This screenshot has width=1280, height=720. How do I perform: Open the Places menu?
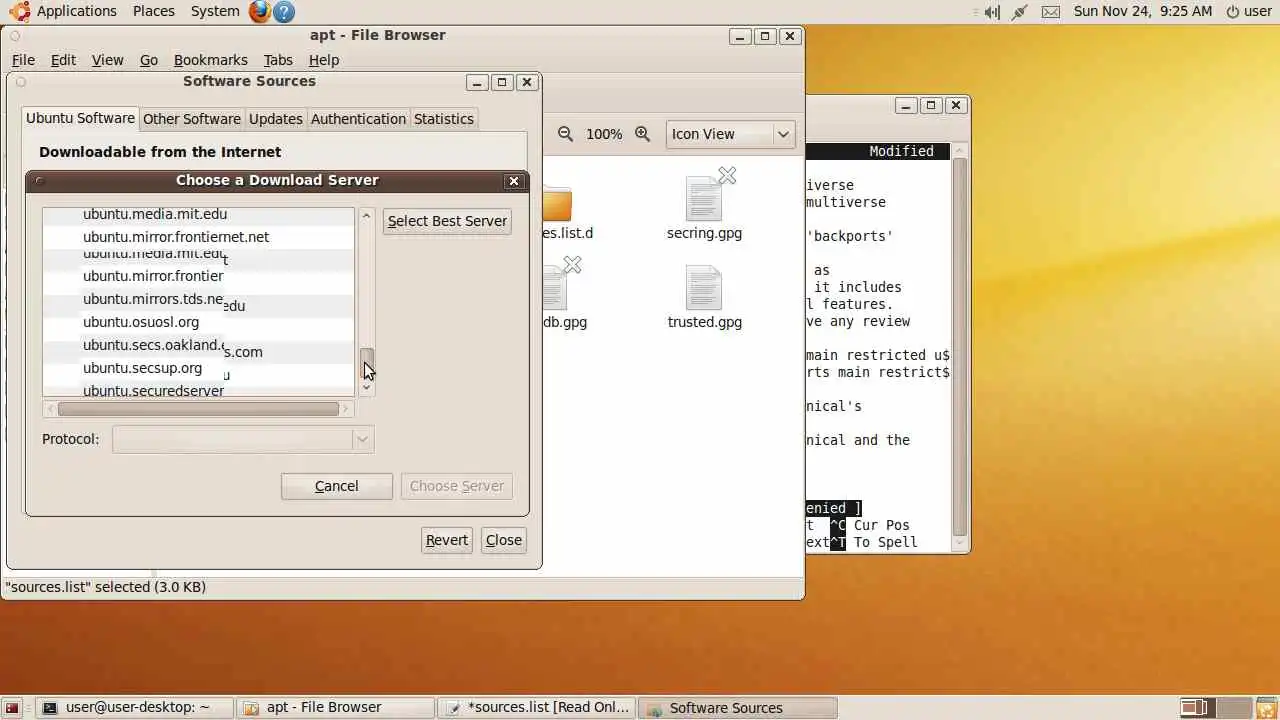(x=153, y=11)
